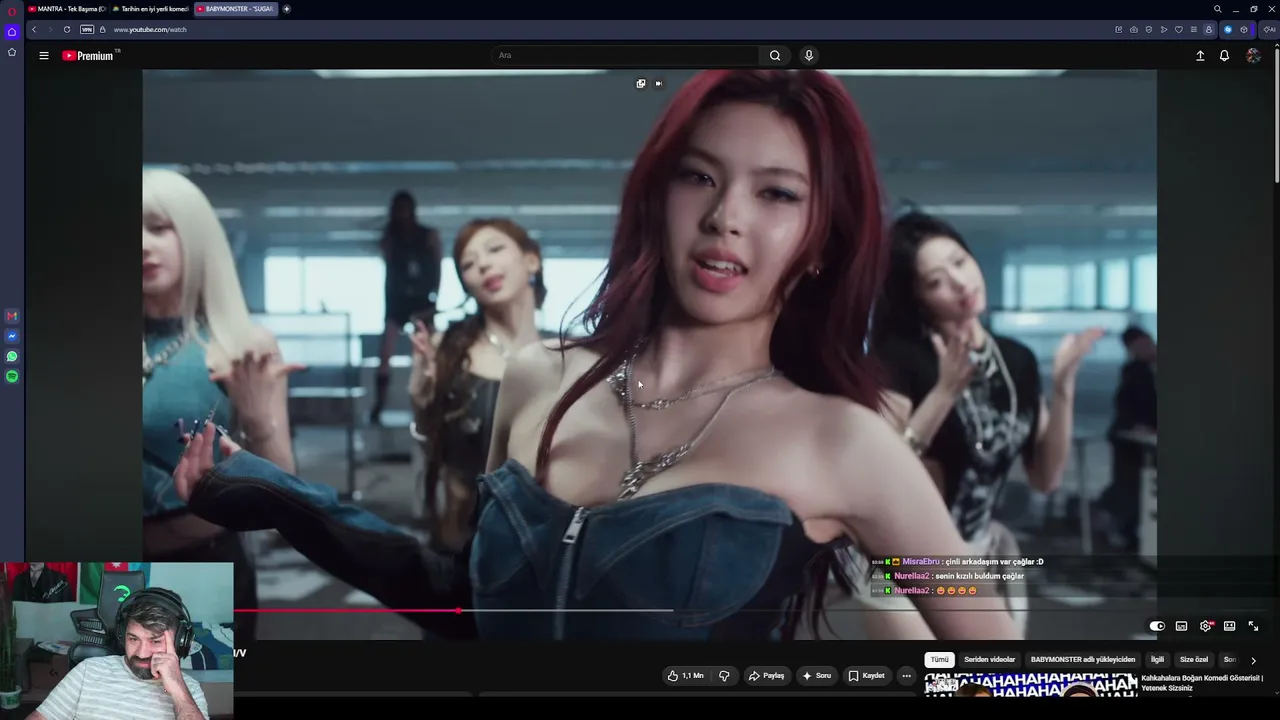
Task: Open 'Kahkahalara Boğan Komedi Gösterisi' video
Action: (1203, 683)
